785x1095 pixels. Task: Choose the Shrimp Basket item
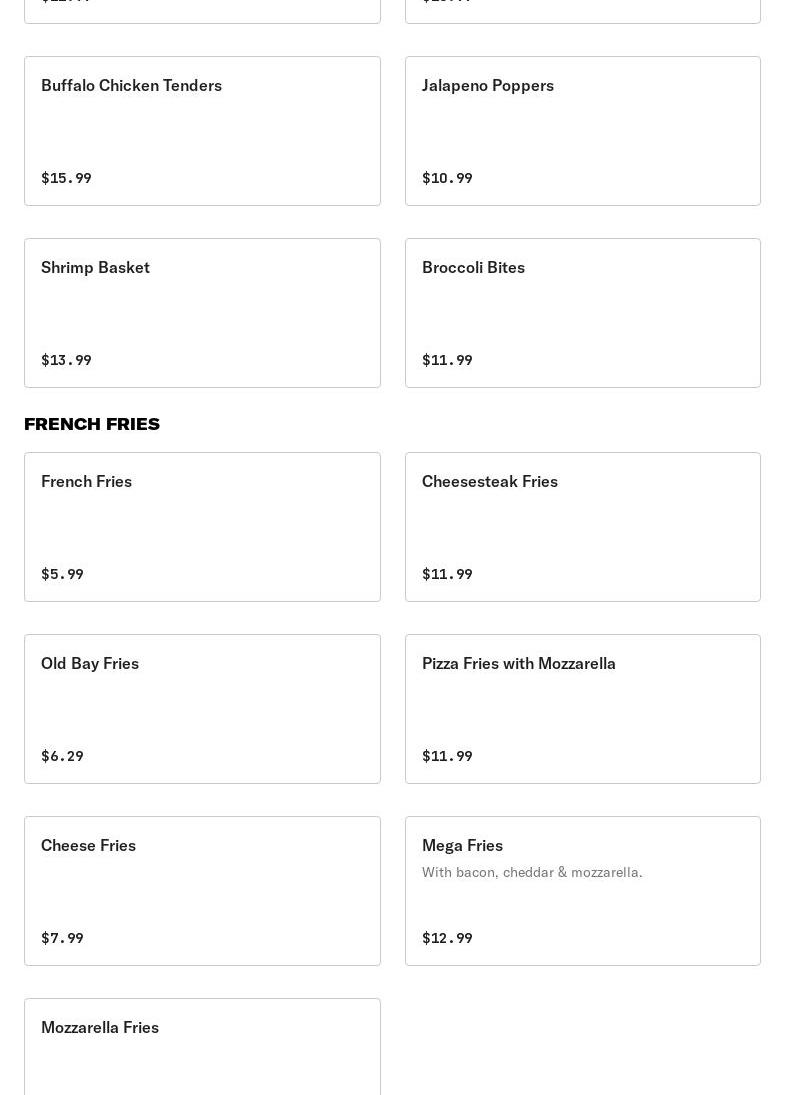pyautogui.click(x=202, y=312)
